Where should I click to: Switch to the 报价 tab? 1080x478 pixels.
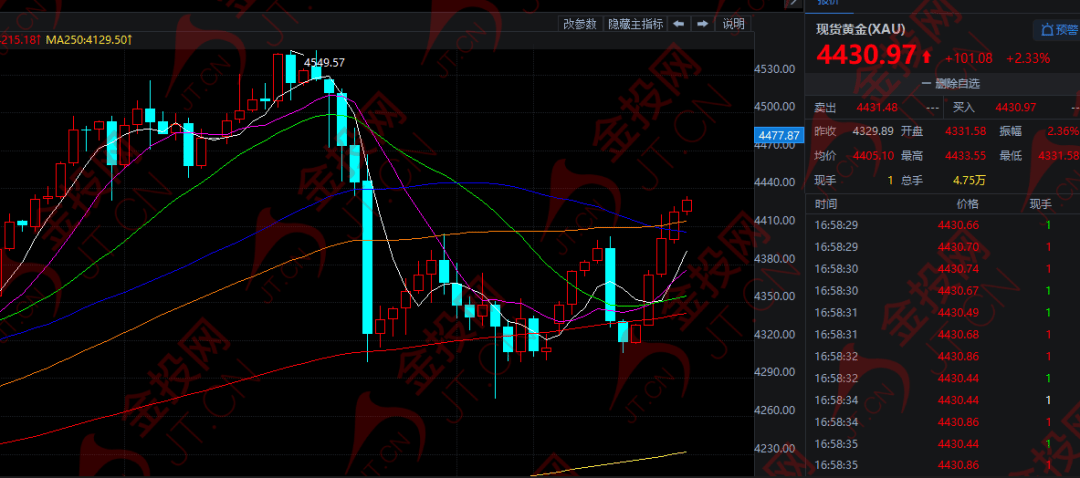[829, 3]
